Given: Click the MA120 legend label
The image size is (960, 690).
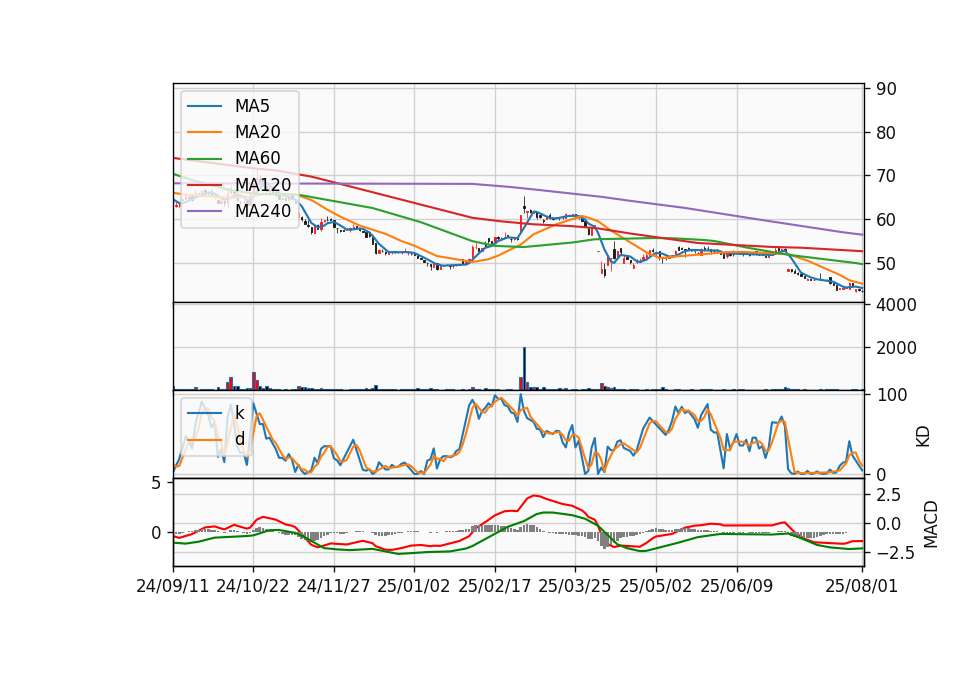Looking at the screenshot, I should pos(263,184).
